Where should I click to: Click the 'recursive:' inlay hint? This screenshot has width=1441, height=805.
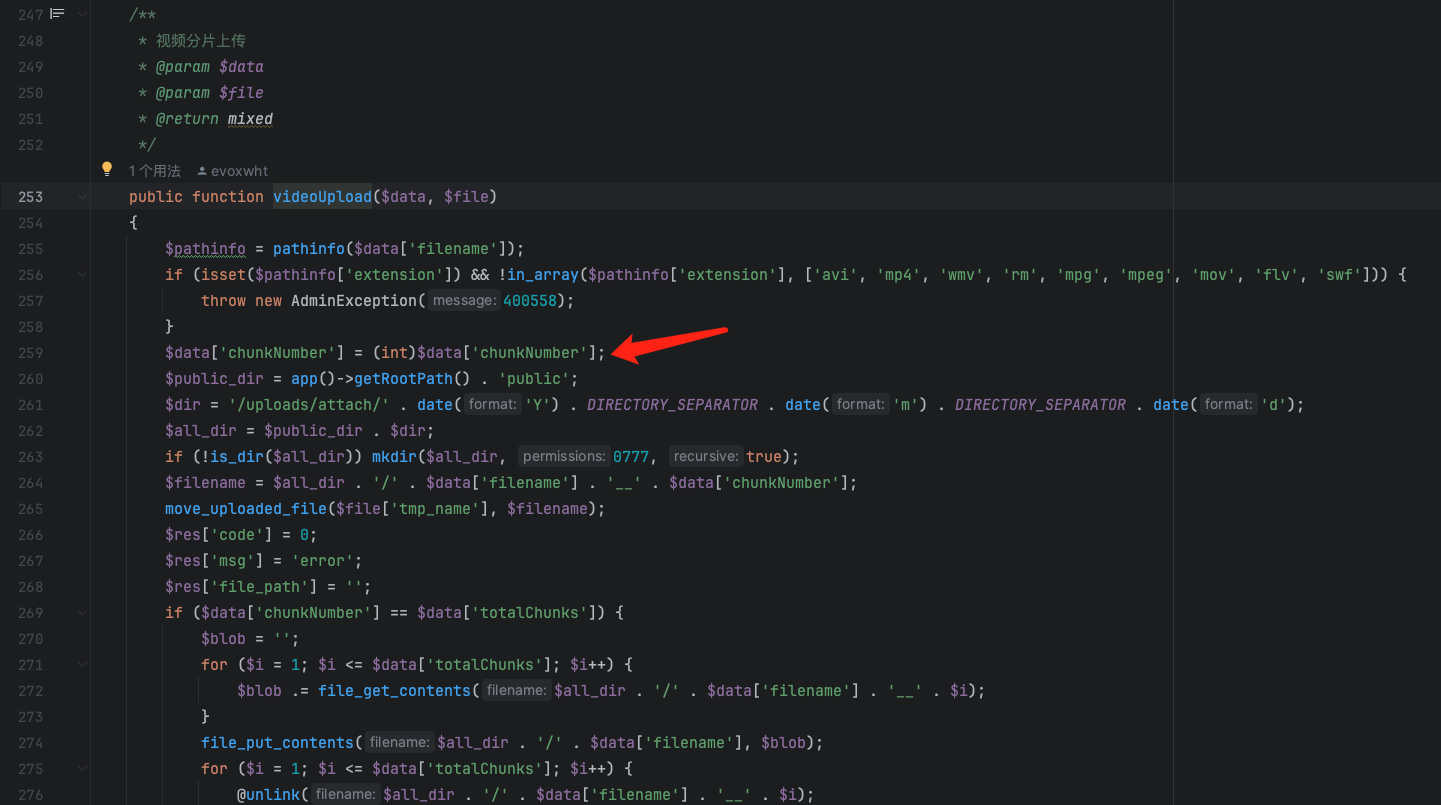pyautogui.click(x=706, y=457)
